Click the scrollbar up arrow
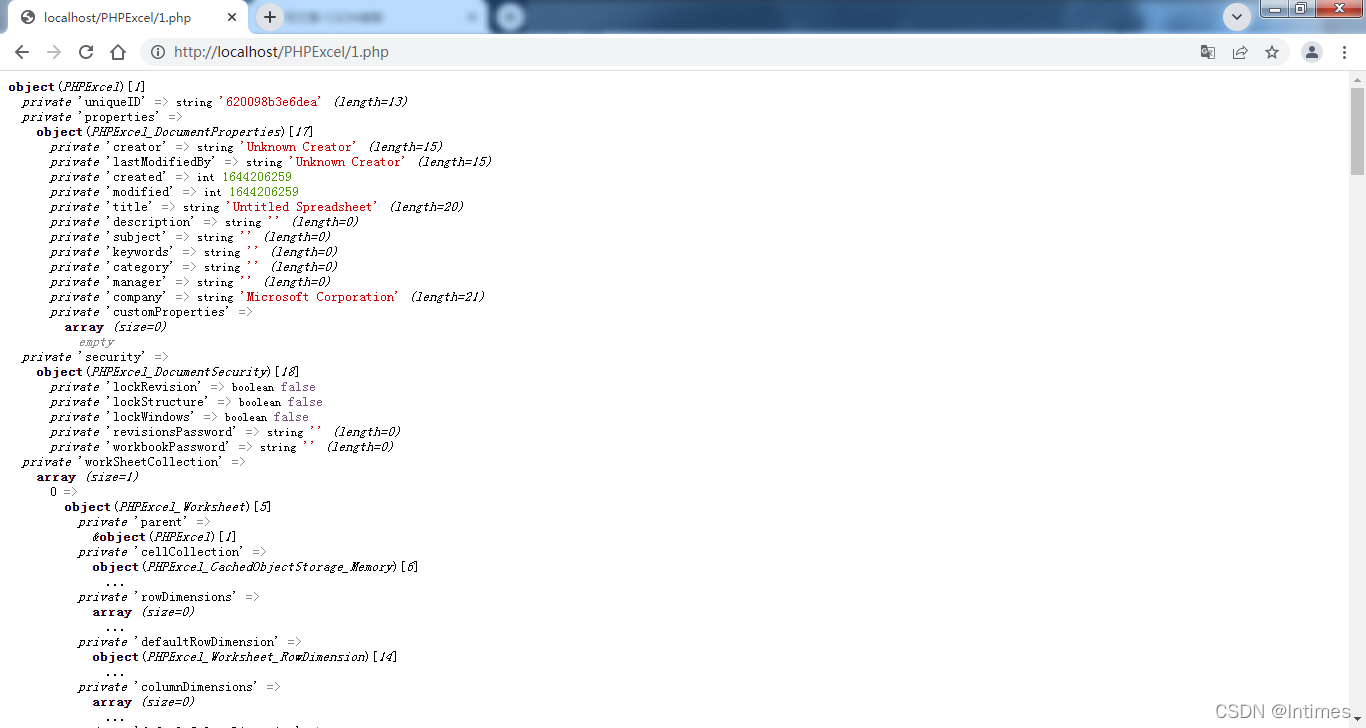 (x=1357, y=79)
